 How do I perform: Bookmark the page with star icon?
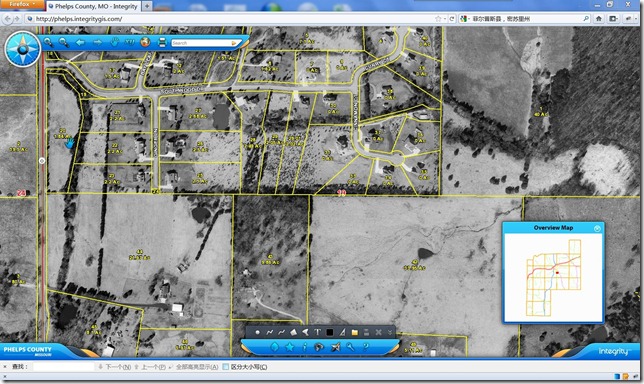pos(438,19)
